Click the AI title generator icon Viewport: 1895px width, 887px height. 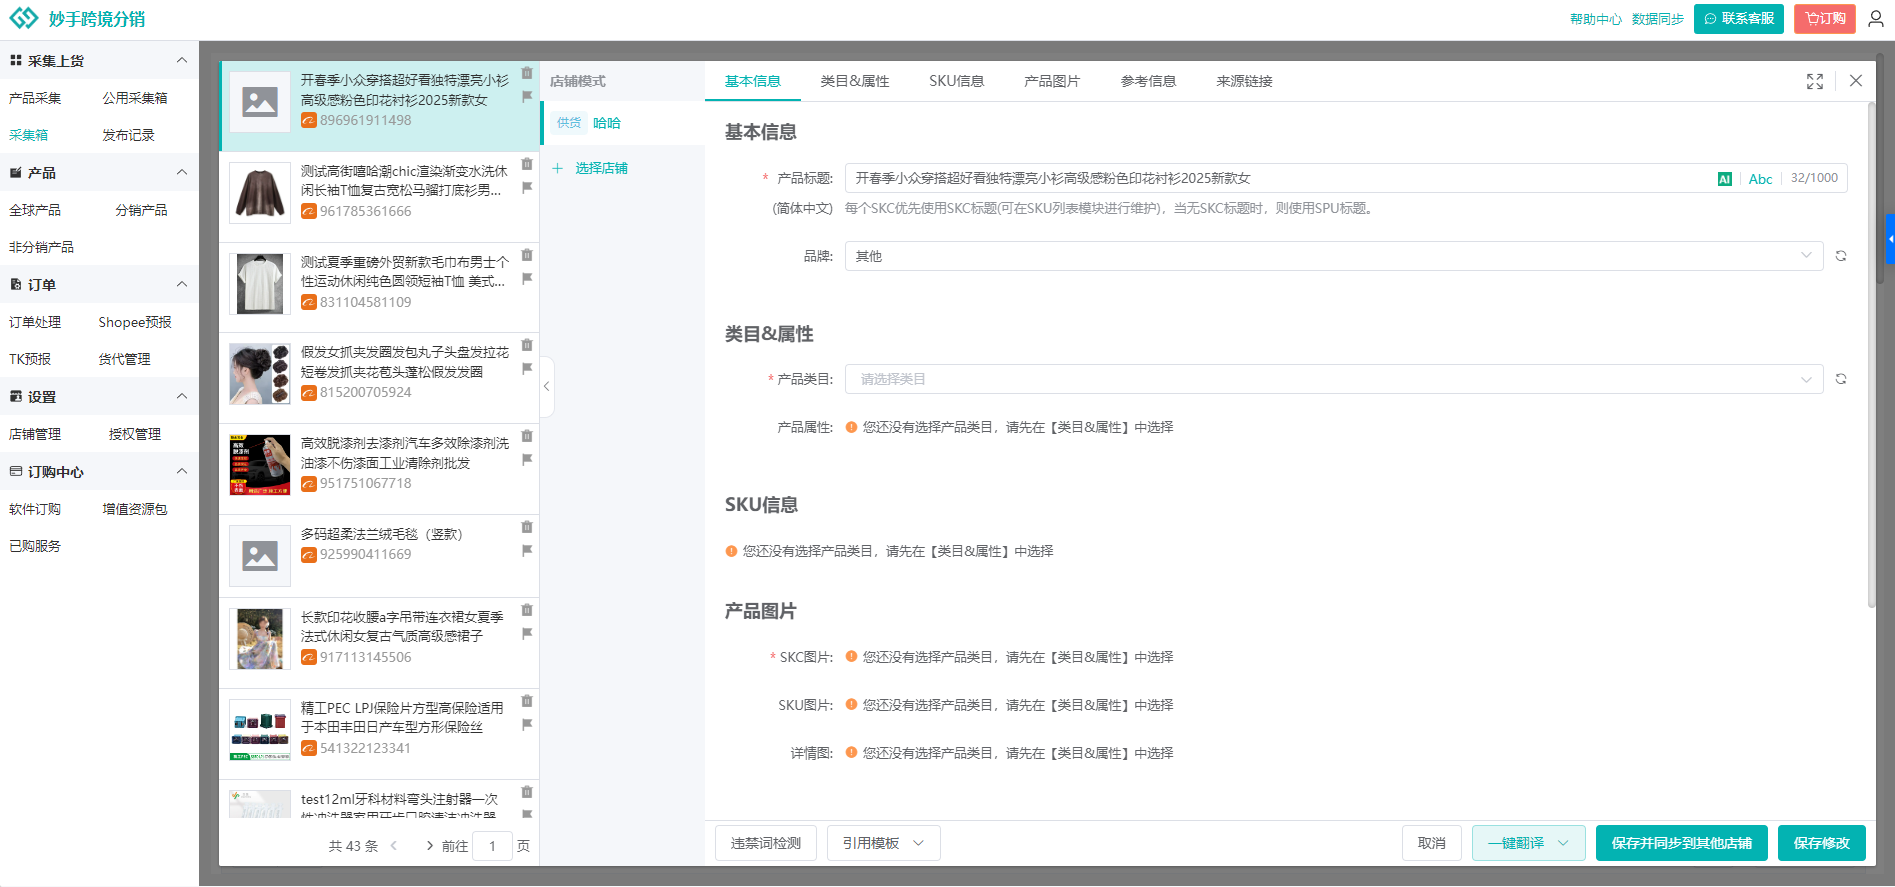pos(1724,179)
